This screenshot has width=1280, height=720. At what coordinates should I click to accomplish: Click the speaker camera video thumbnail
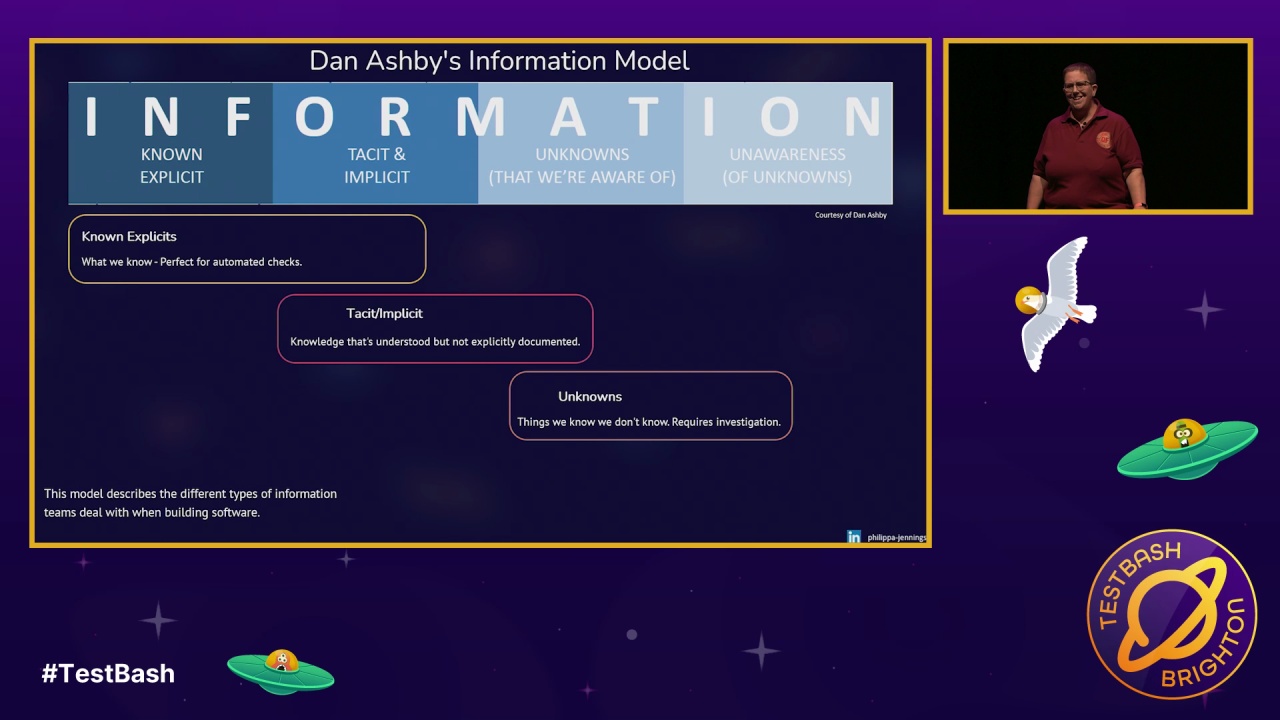tap(1098, 127)
